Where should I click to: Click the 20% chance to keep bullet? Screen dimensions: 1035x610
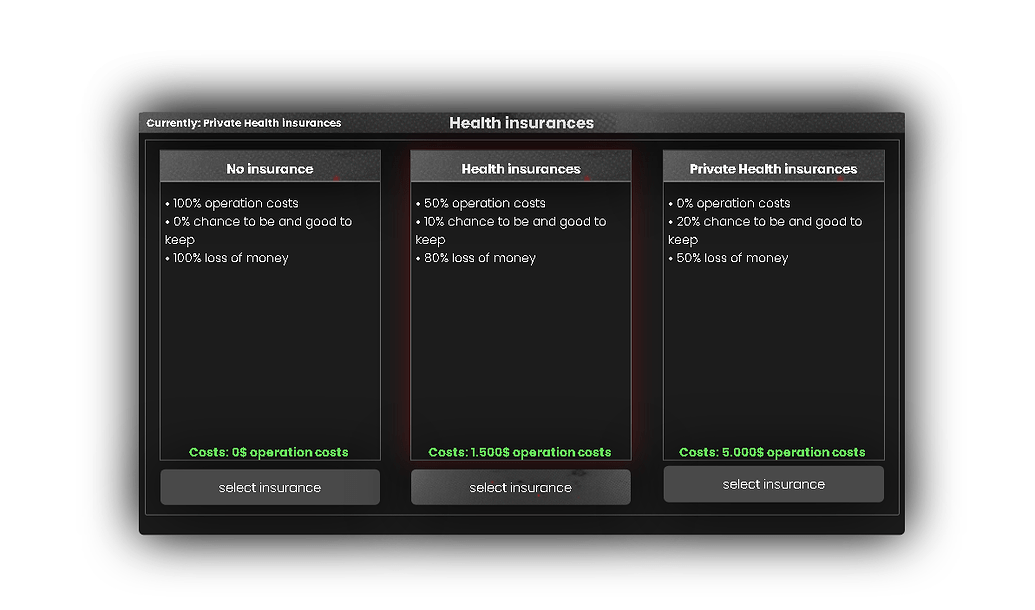tap(763, 221)
